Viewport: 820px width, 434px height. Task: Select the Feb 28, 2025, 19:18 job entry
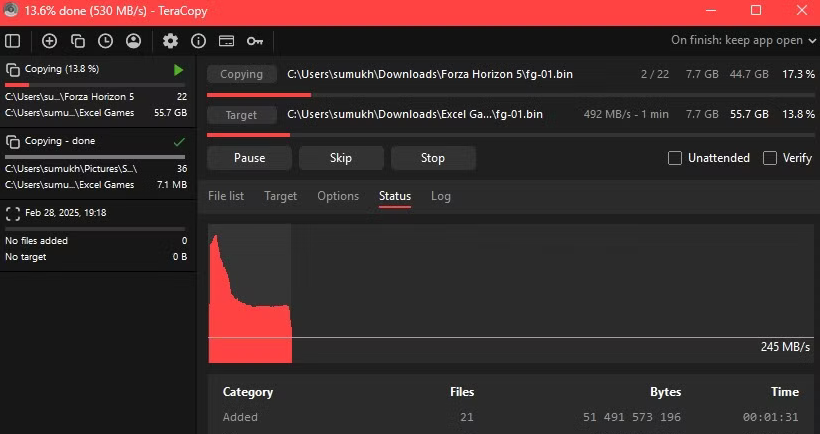click(98, 235)
